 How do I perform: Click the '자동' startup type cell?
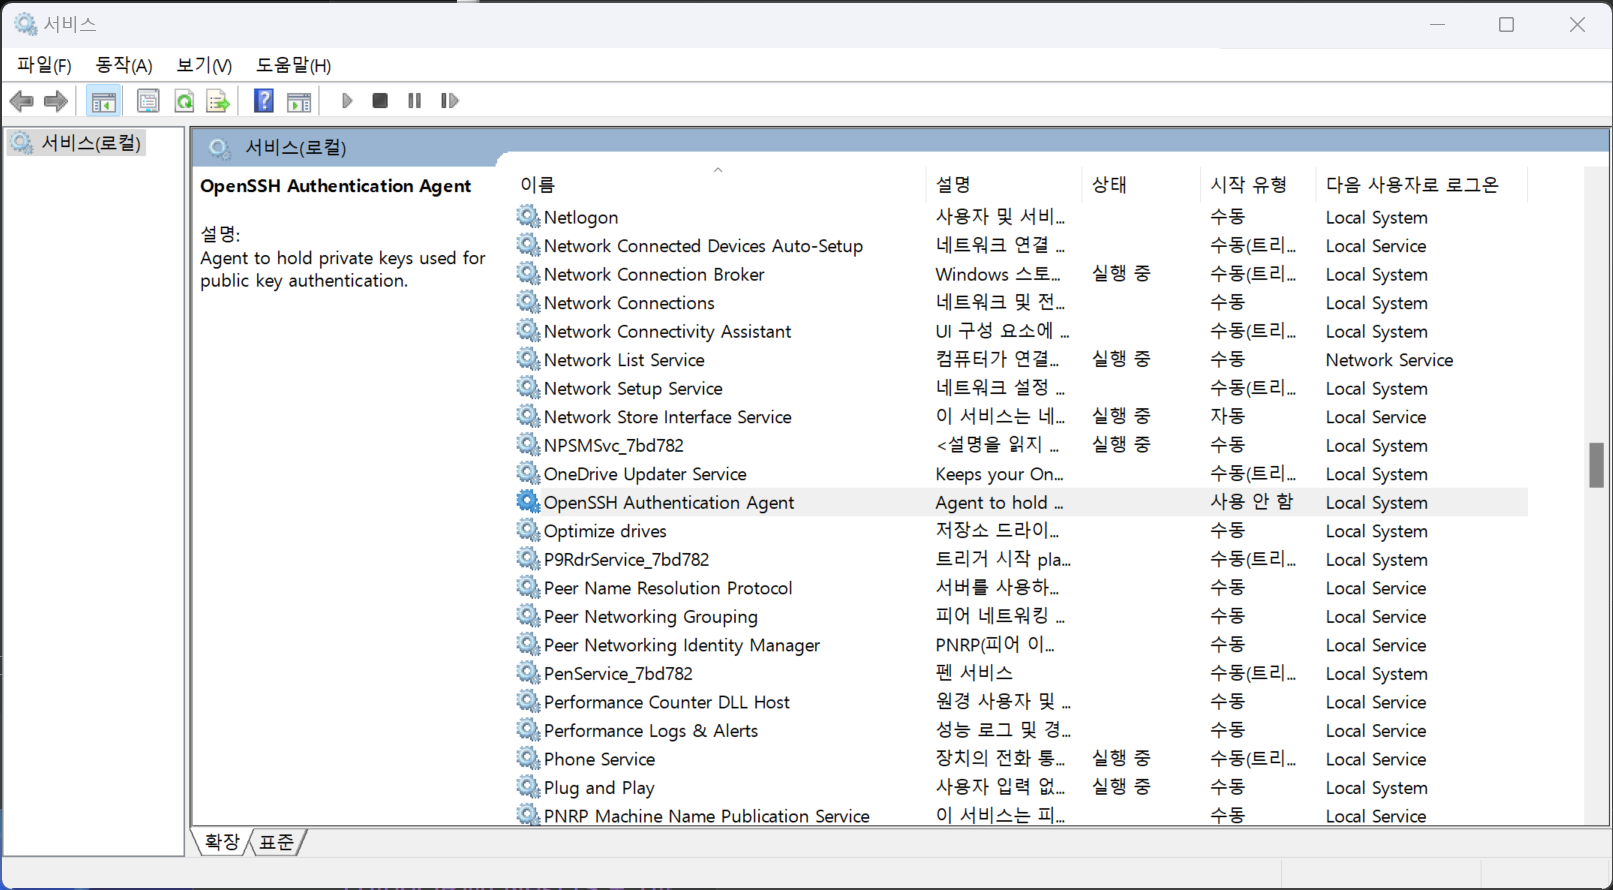coord(1227,416)
